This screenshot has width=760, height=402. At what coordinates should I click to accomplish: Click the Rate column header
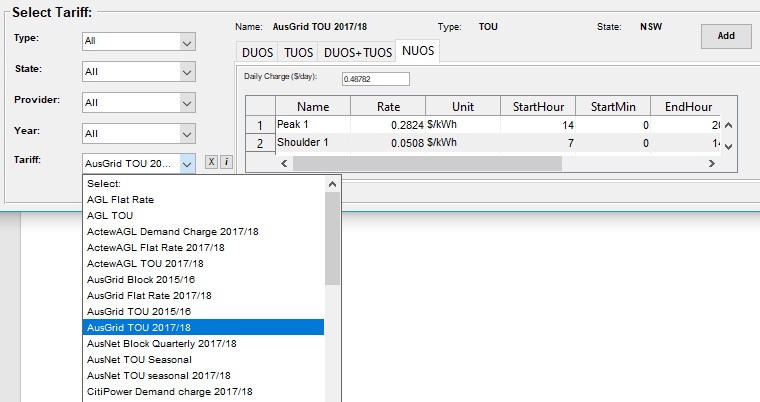(x=388, y=107)
